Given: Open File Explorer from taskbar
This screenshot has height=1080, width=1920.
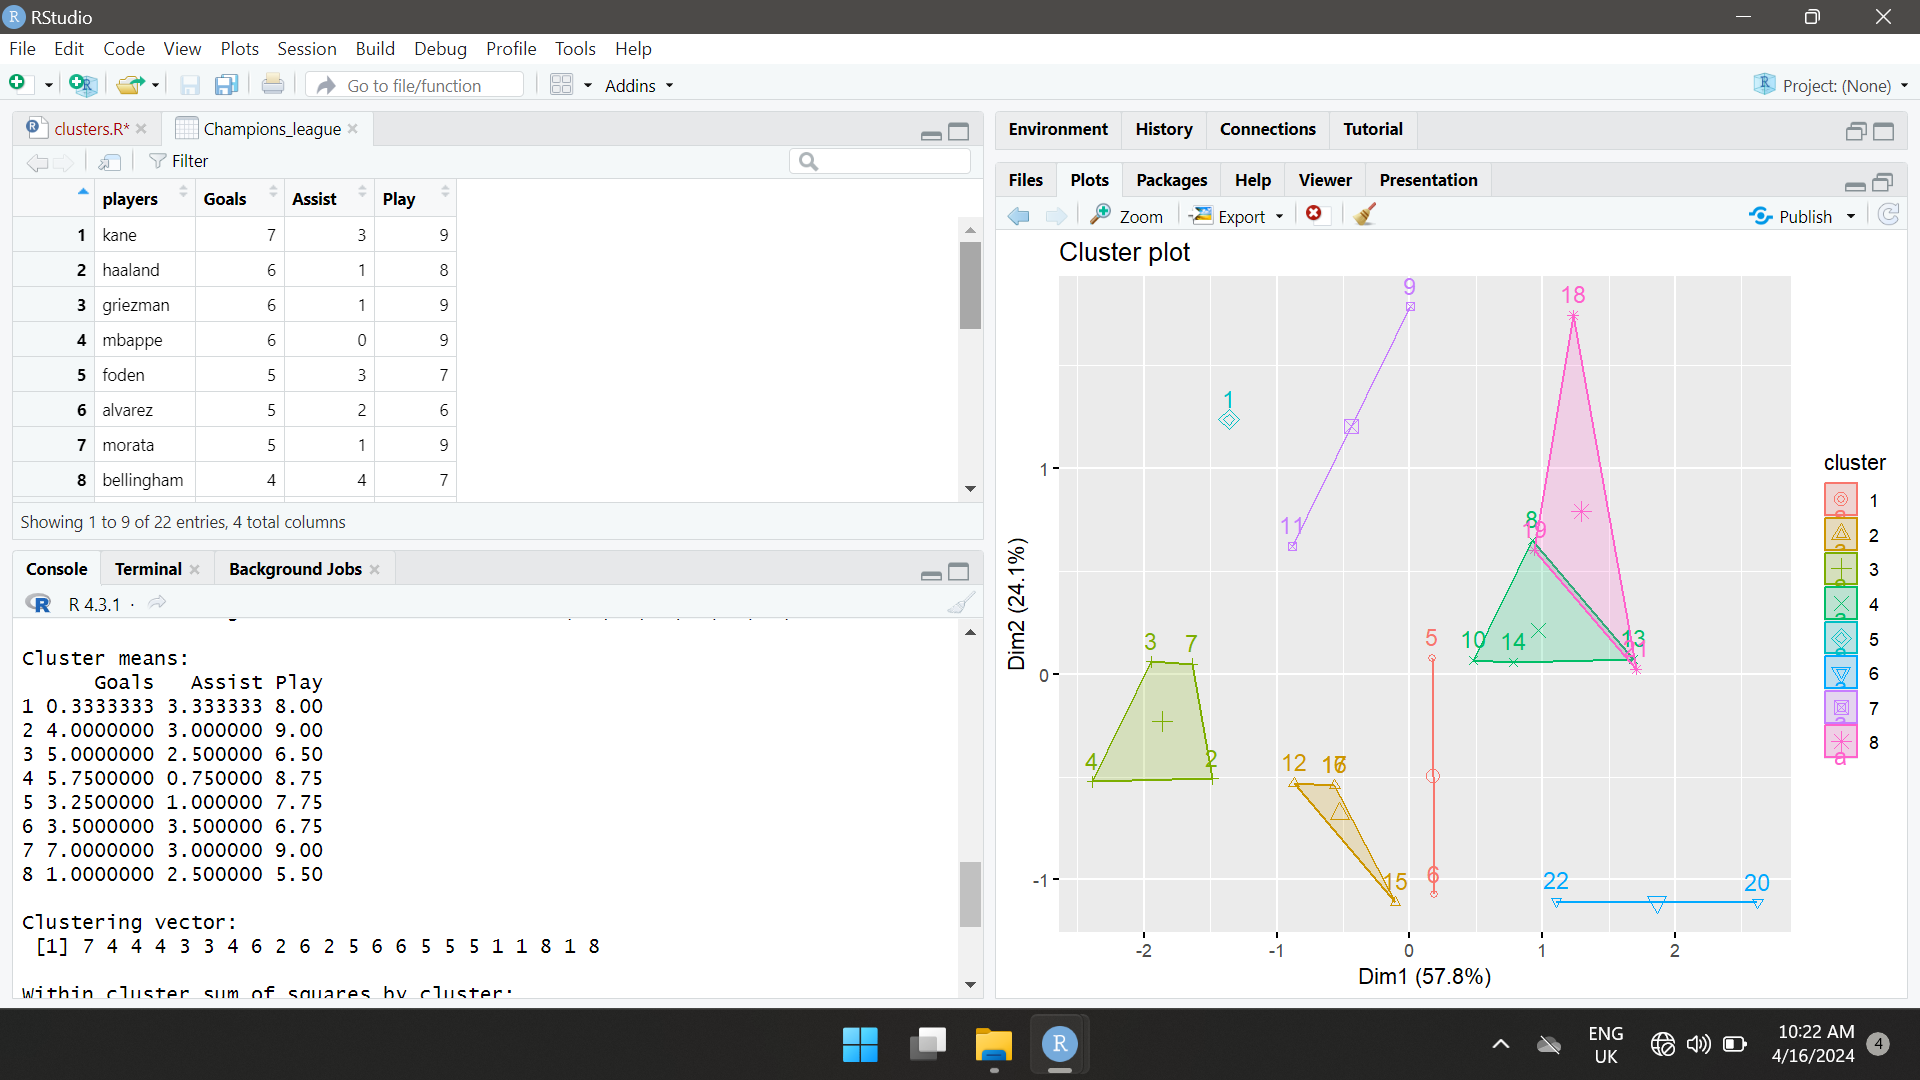Looking at the screenshot, I should [x=994, y=1045].
